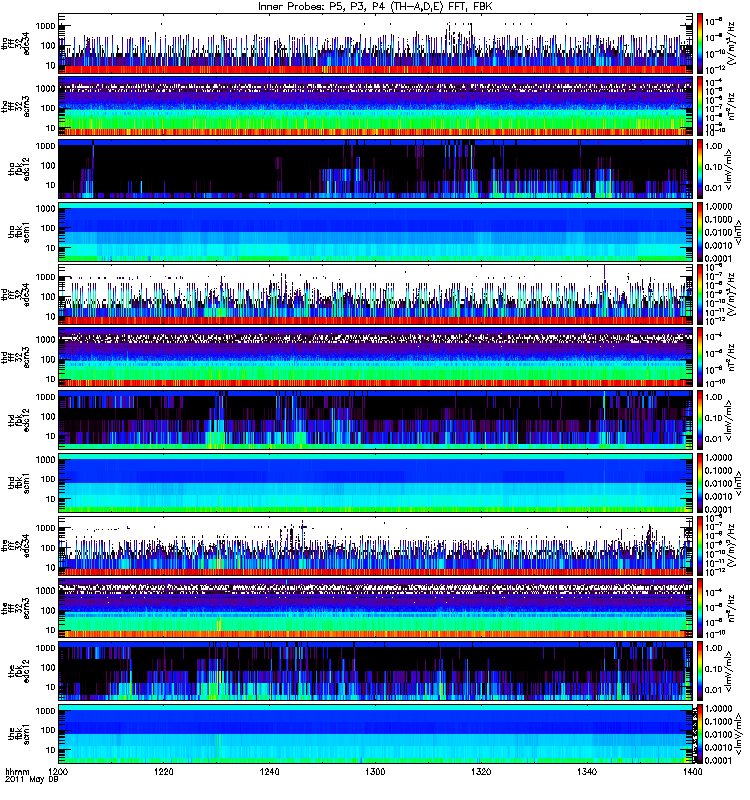Select the tha fff_32 scm3 spectrogram panel
This screenshot has height=800, width=750.
(376, 107)
